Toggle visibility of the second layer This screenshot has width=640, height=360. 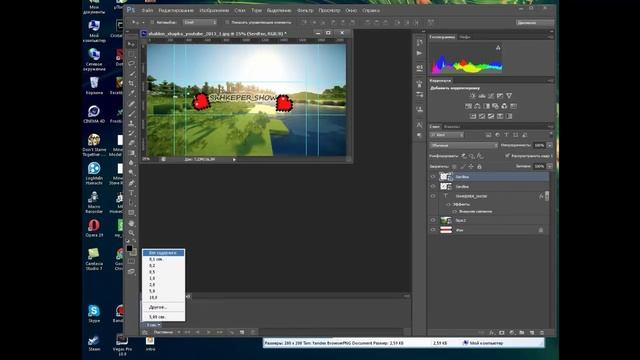[433, 187]
